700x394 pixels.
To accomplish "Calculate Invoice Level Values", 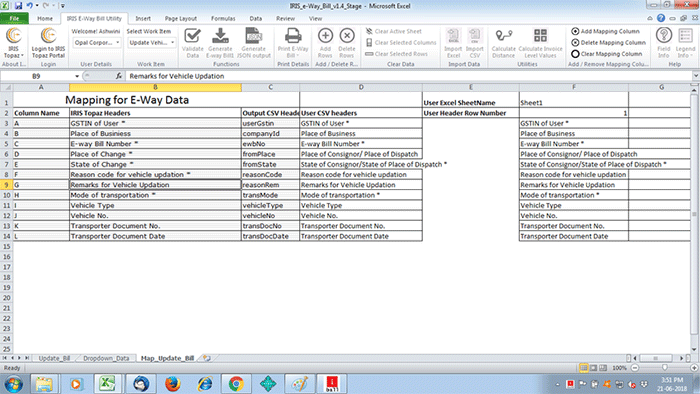I will [x=540, y=43].
